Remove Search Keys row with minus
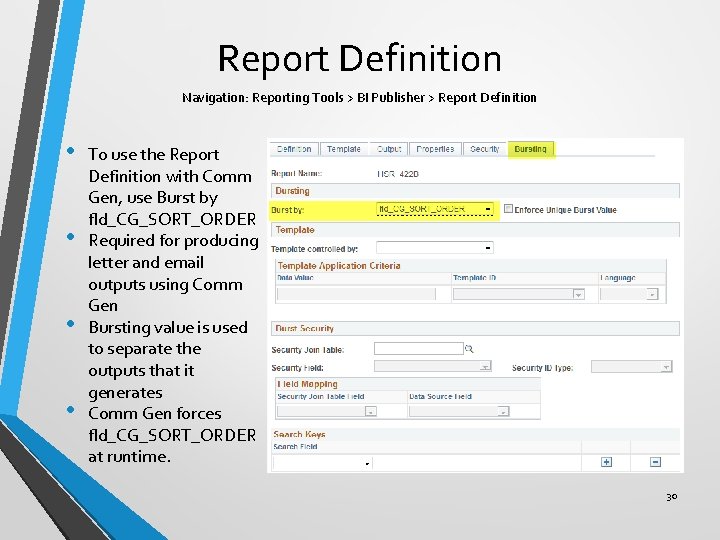 [655, 462]
